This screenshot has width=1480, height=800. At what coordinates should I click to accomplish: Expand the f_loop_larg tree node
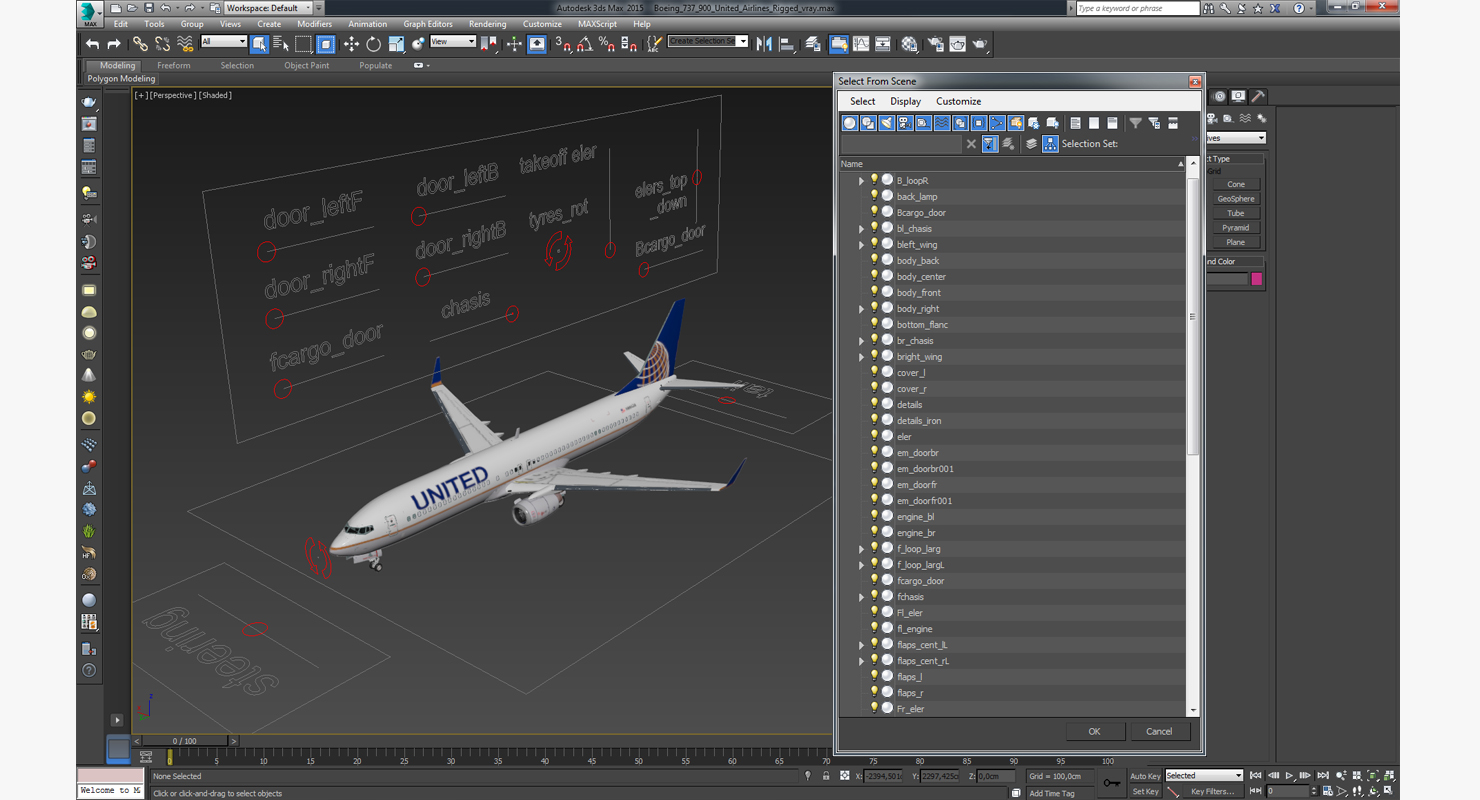coord(861,549)
